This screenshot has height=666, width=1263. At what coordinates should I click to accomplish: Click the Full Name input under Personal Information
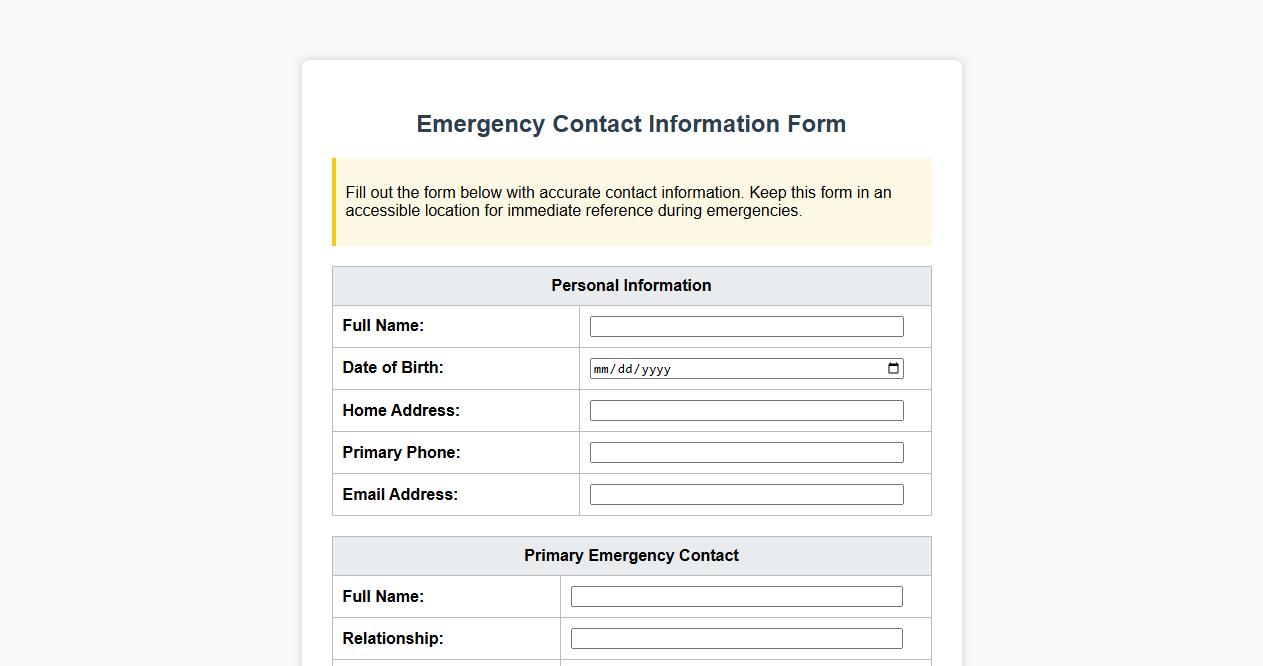746,325
